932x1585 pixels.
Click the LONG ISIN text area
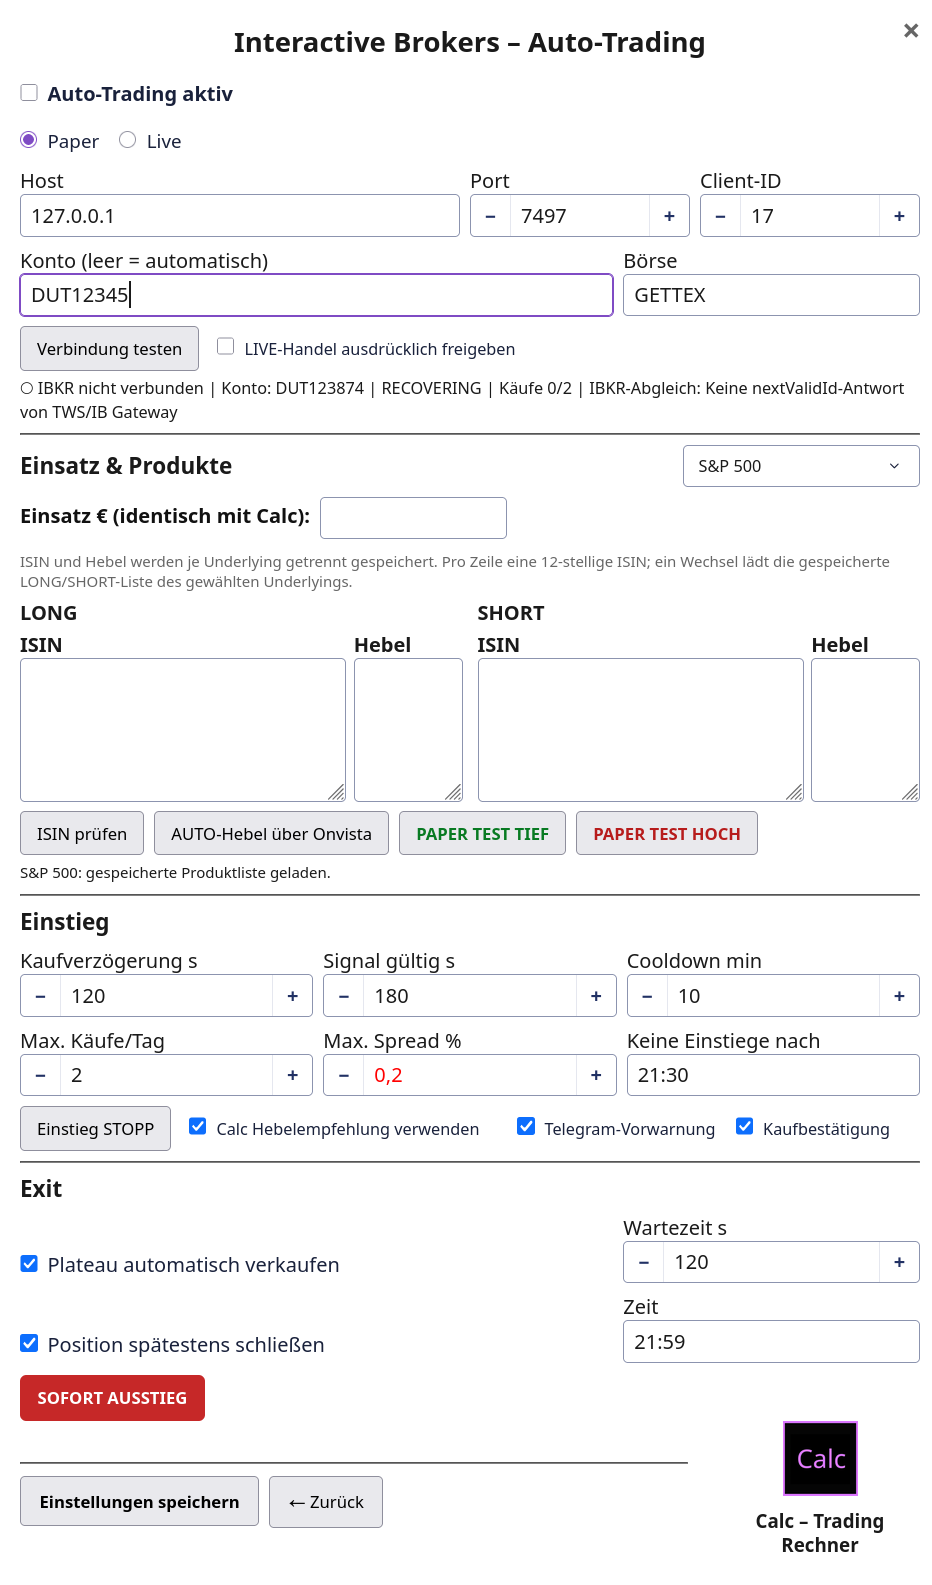click(183, 730)
